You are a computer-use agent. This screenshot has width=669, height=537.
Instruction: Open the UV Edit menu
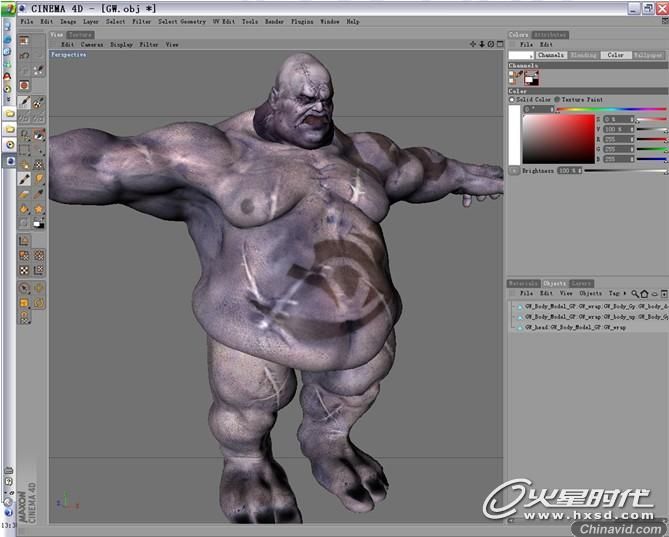click(222, 21)
